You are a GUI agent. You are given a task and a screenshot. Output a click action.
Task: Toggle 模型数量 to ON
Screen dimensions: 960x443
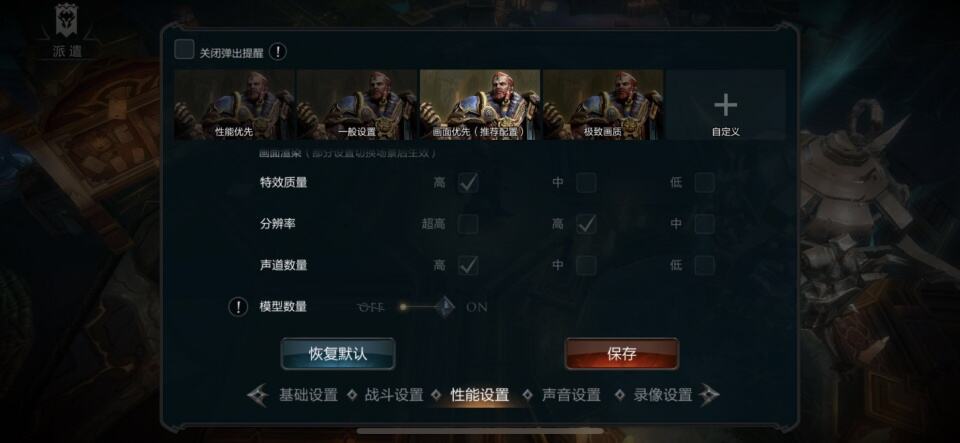[477, 307]
